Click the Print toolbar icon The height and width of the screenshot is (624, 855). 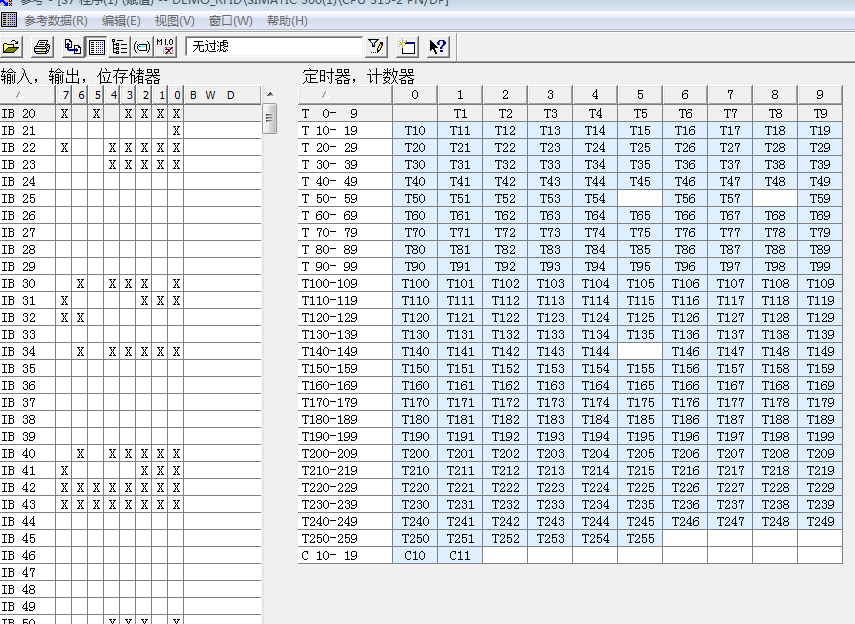[x=41, y=47]
